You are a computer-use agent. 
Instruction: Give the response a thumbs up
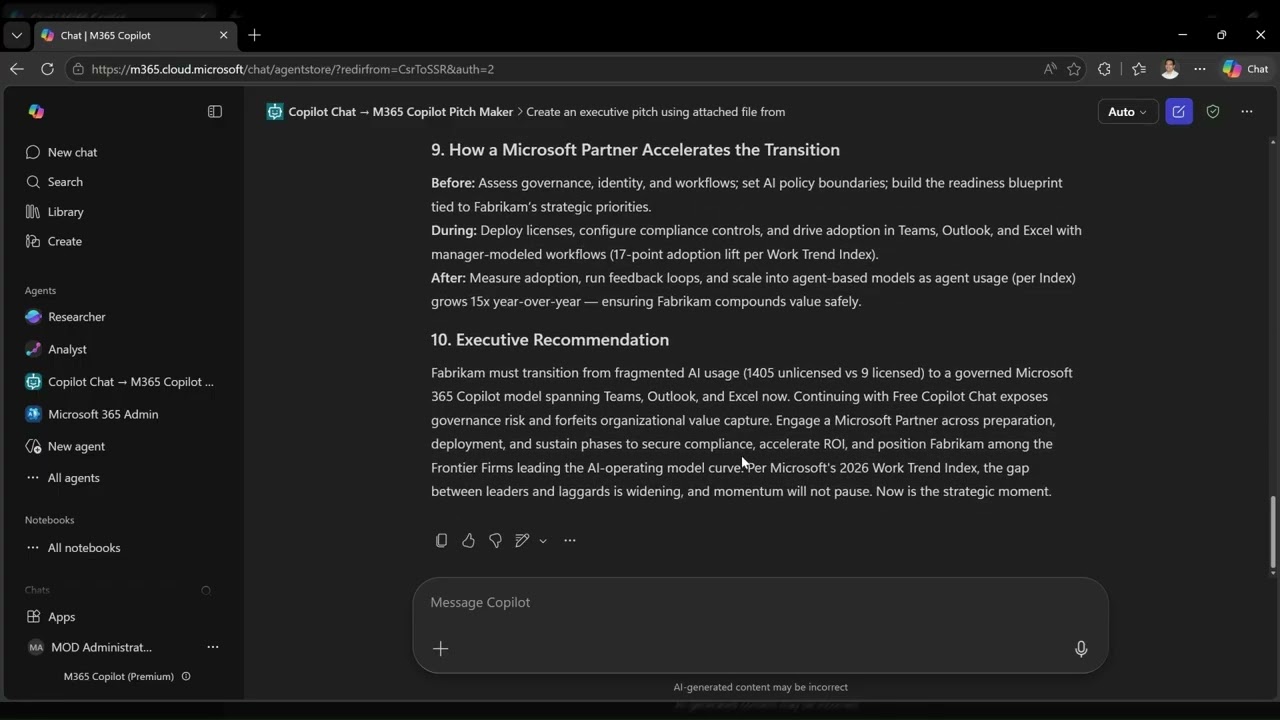(468, 541)
